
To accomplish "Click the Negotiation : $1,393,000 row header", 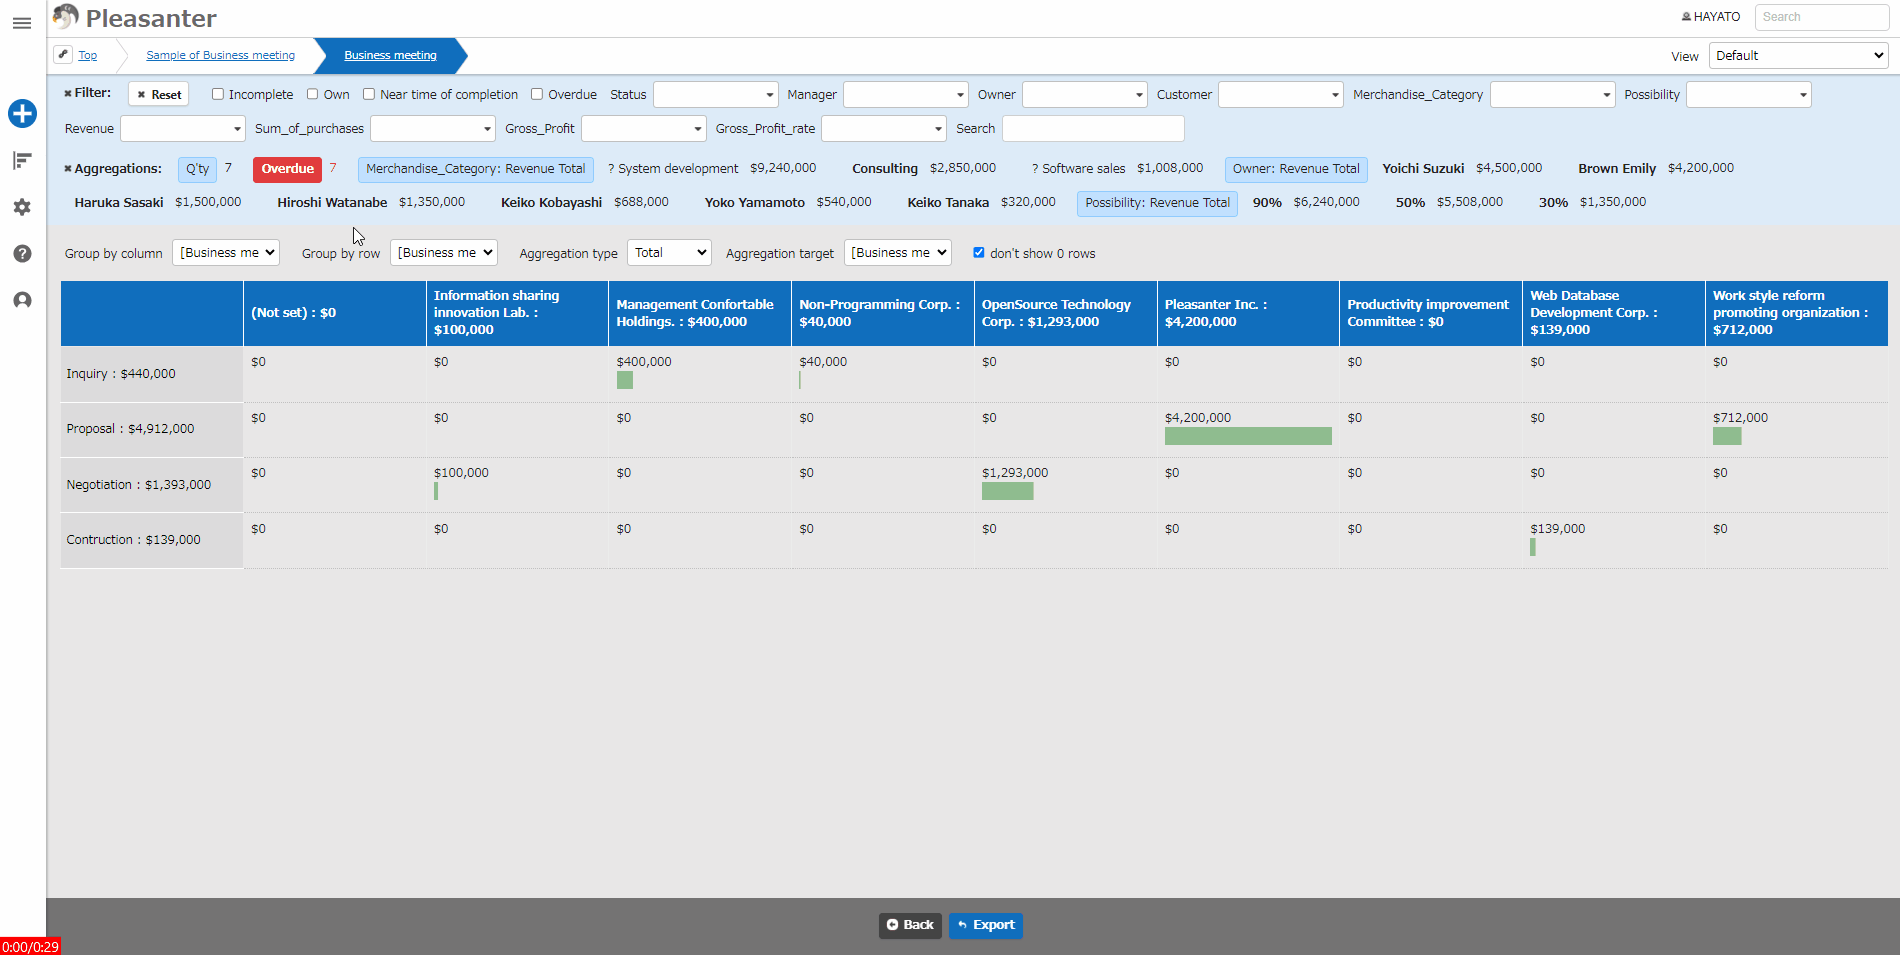I will [152, 485].
